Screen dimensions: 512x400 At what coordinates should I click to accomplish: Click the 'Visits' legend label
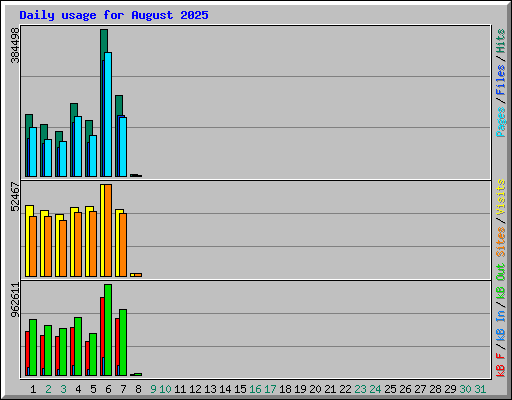point(501,197)
